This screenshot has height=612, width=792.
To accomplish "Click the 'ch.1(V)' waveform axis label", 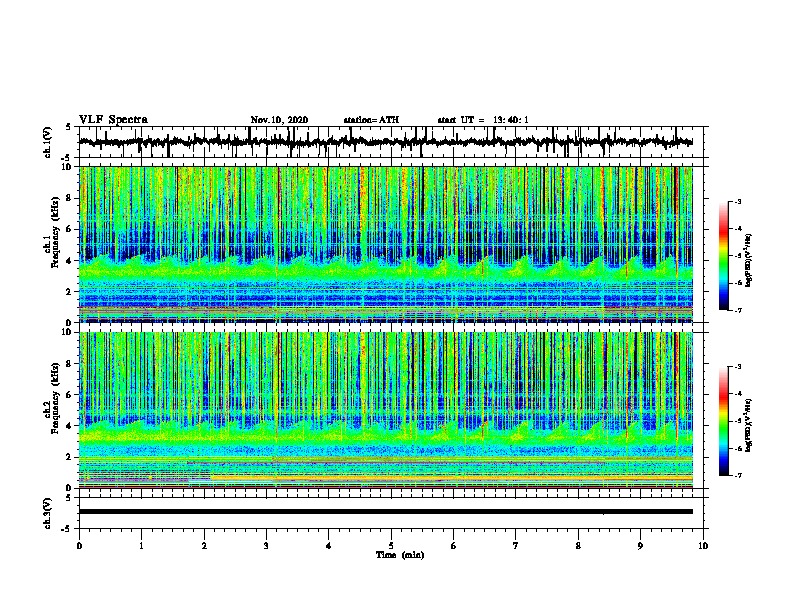I will [48, 142].
